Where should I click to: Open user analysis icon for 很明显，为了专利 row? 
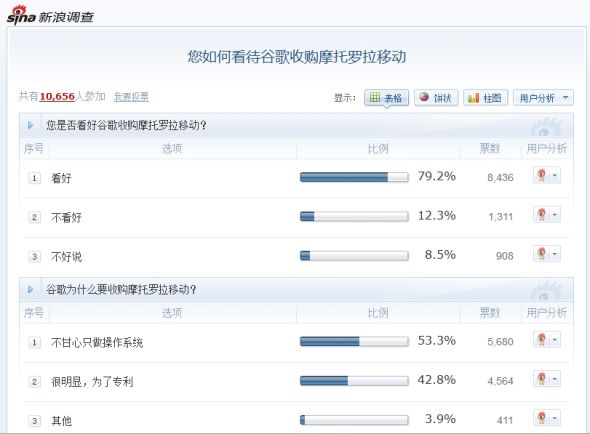[542, 379]
